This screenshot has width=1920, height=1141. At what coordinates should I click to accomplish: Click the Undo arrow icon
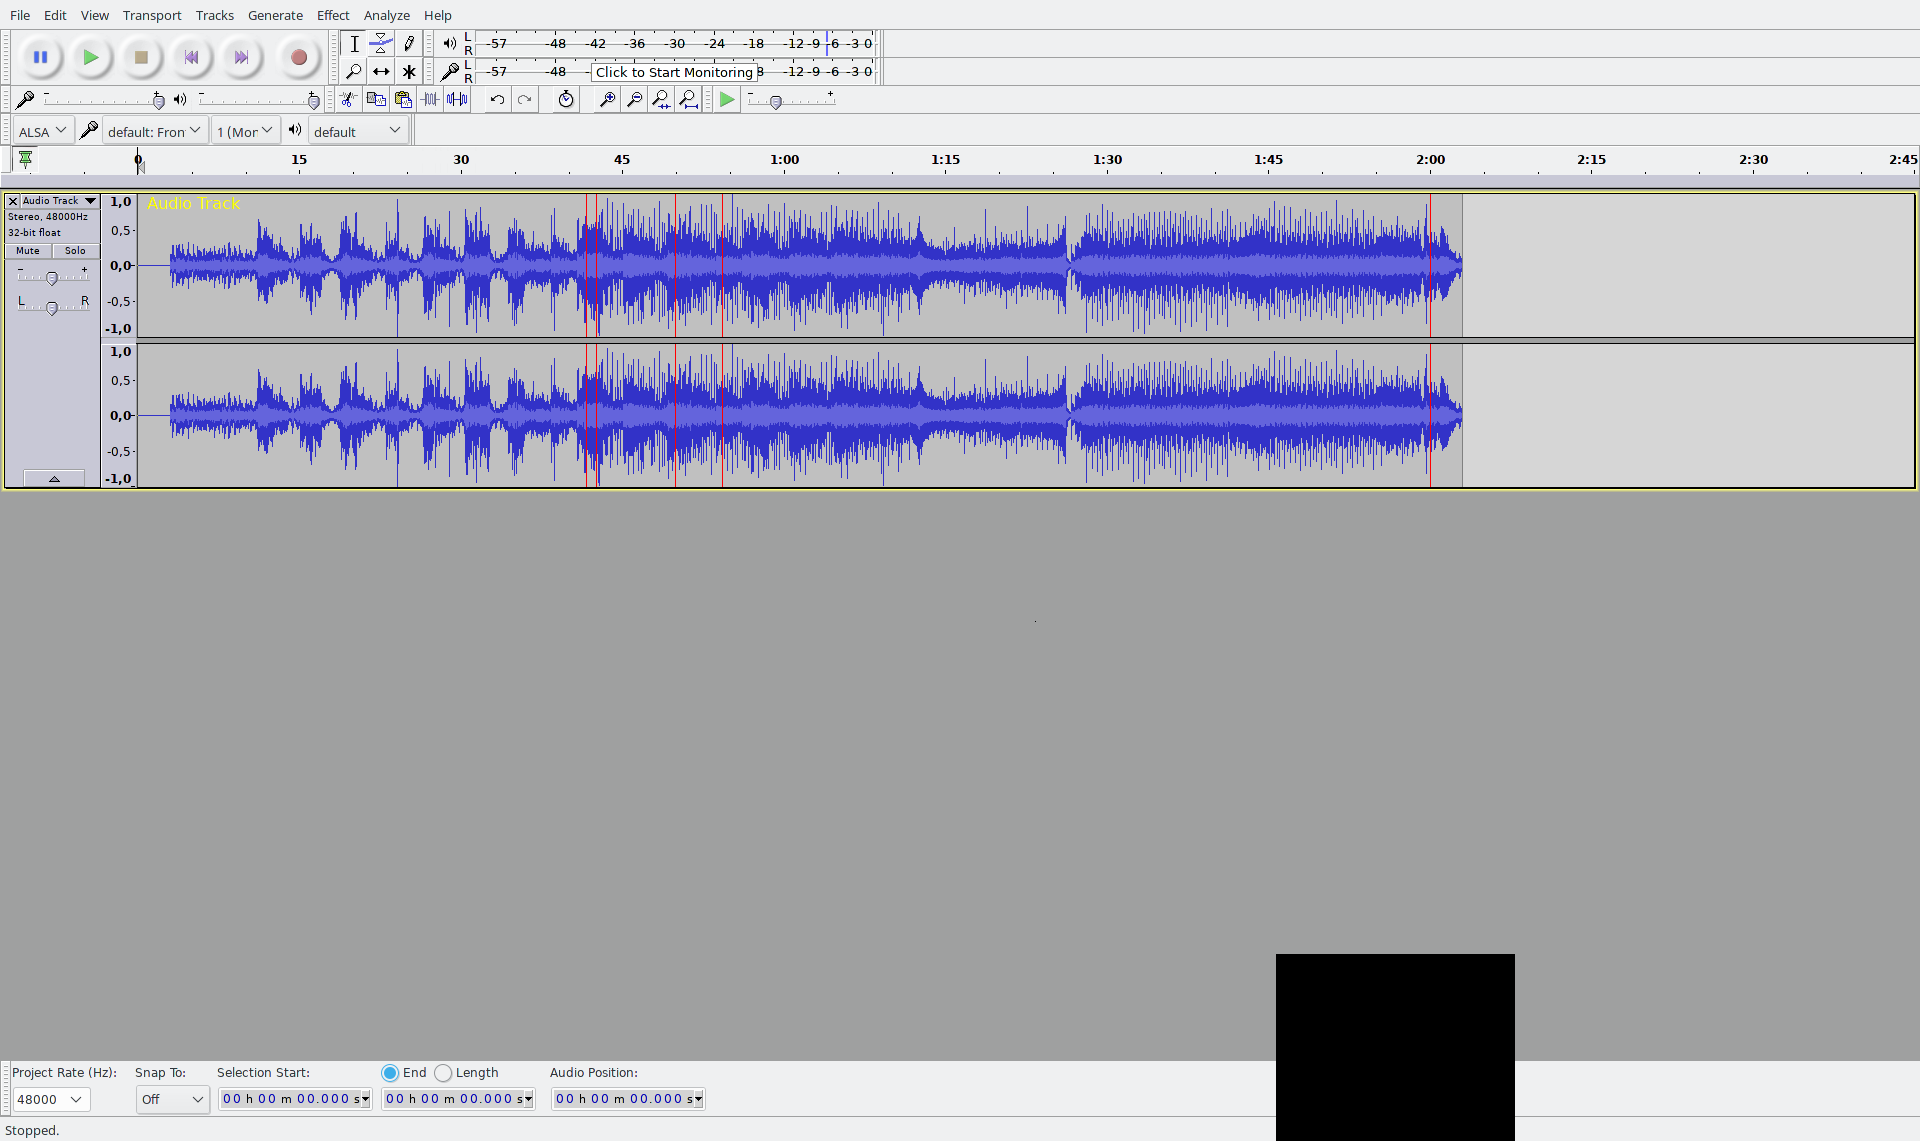[x=497, y=99]
